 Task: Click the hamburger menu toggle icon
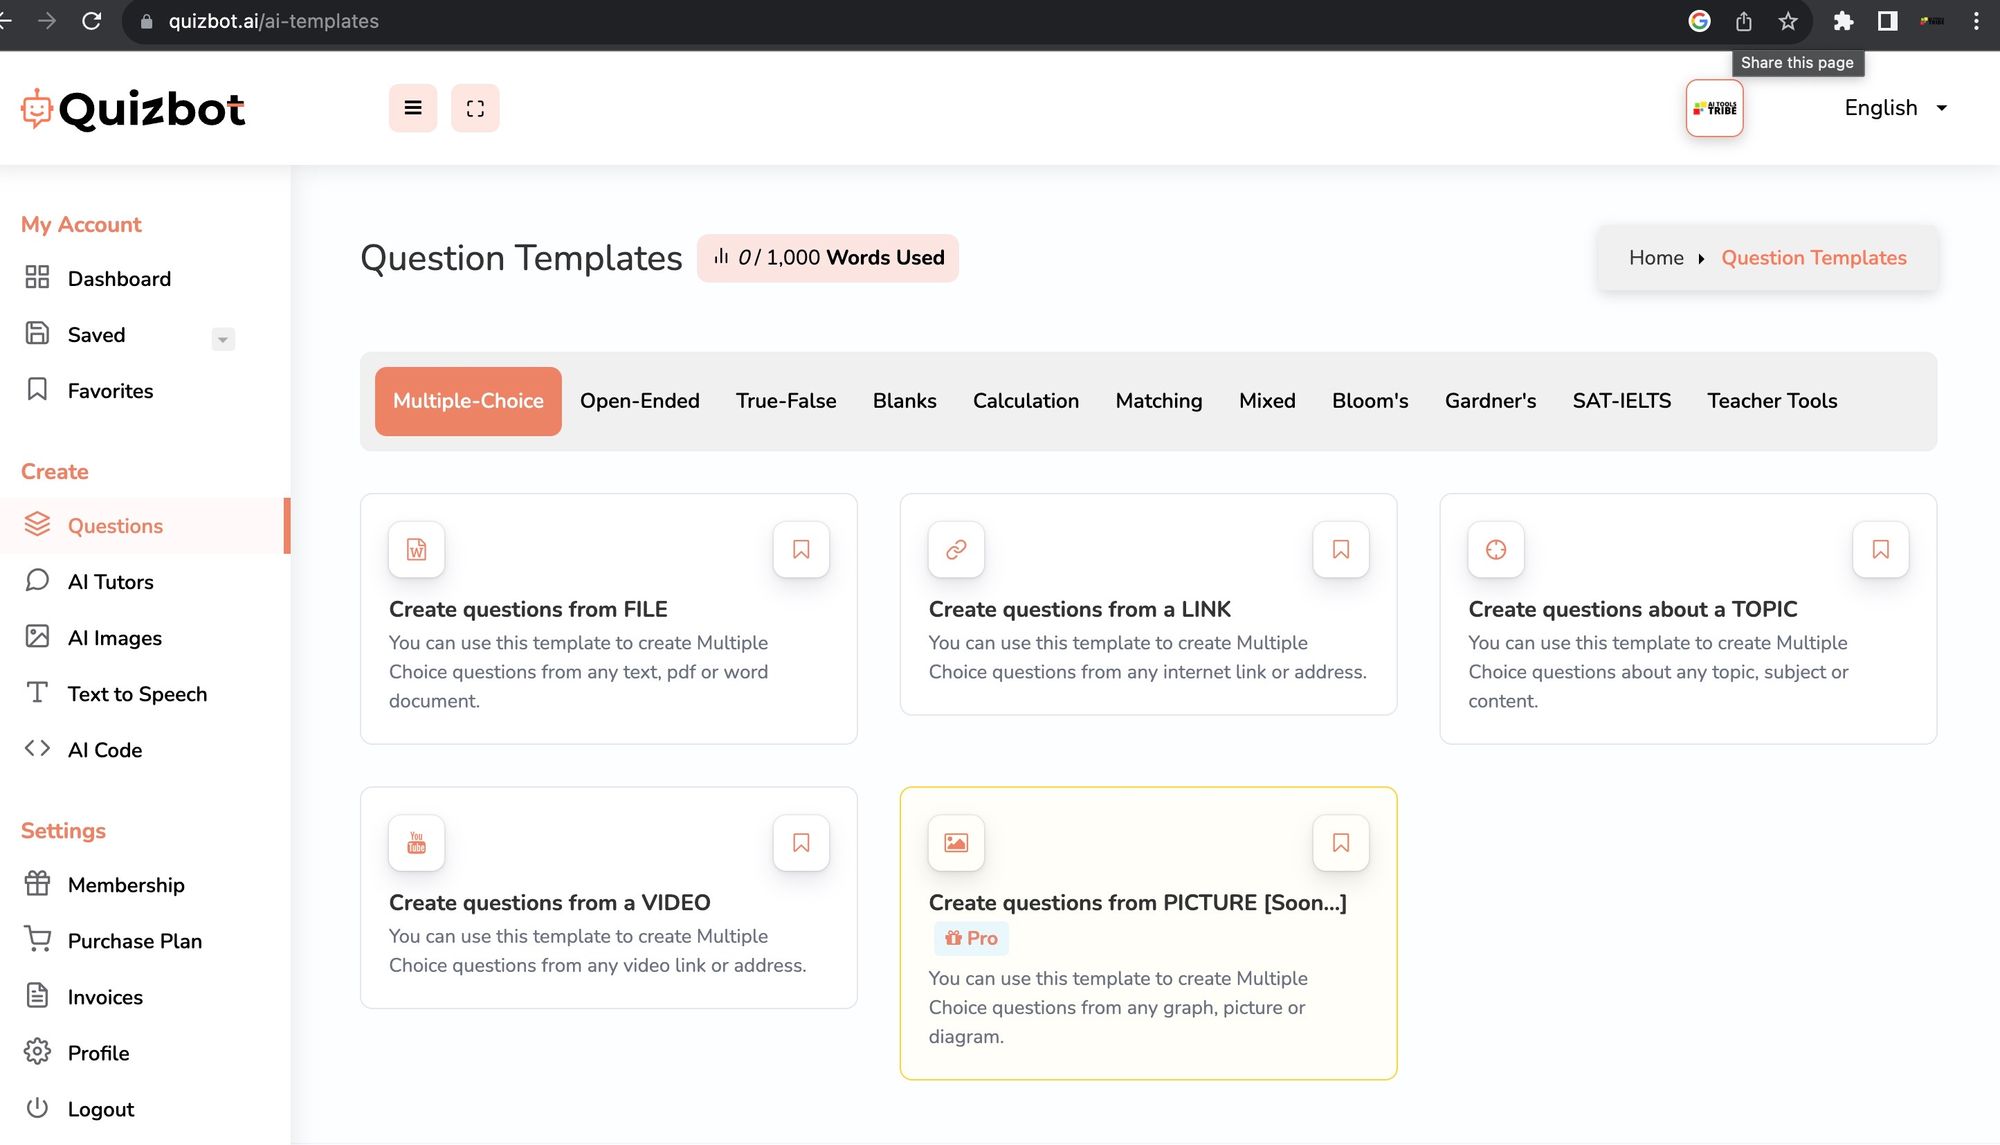point(413,108)
